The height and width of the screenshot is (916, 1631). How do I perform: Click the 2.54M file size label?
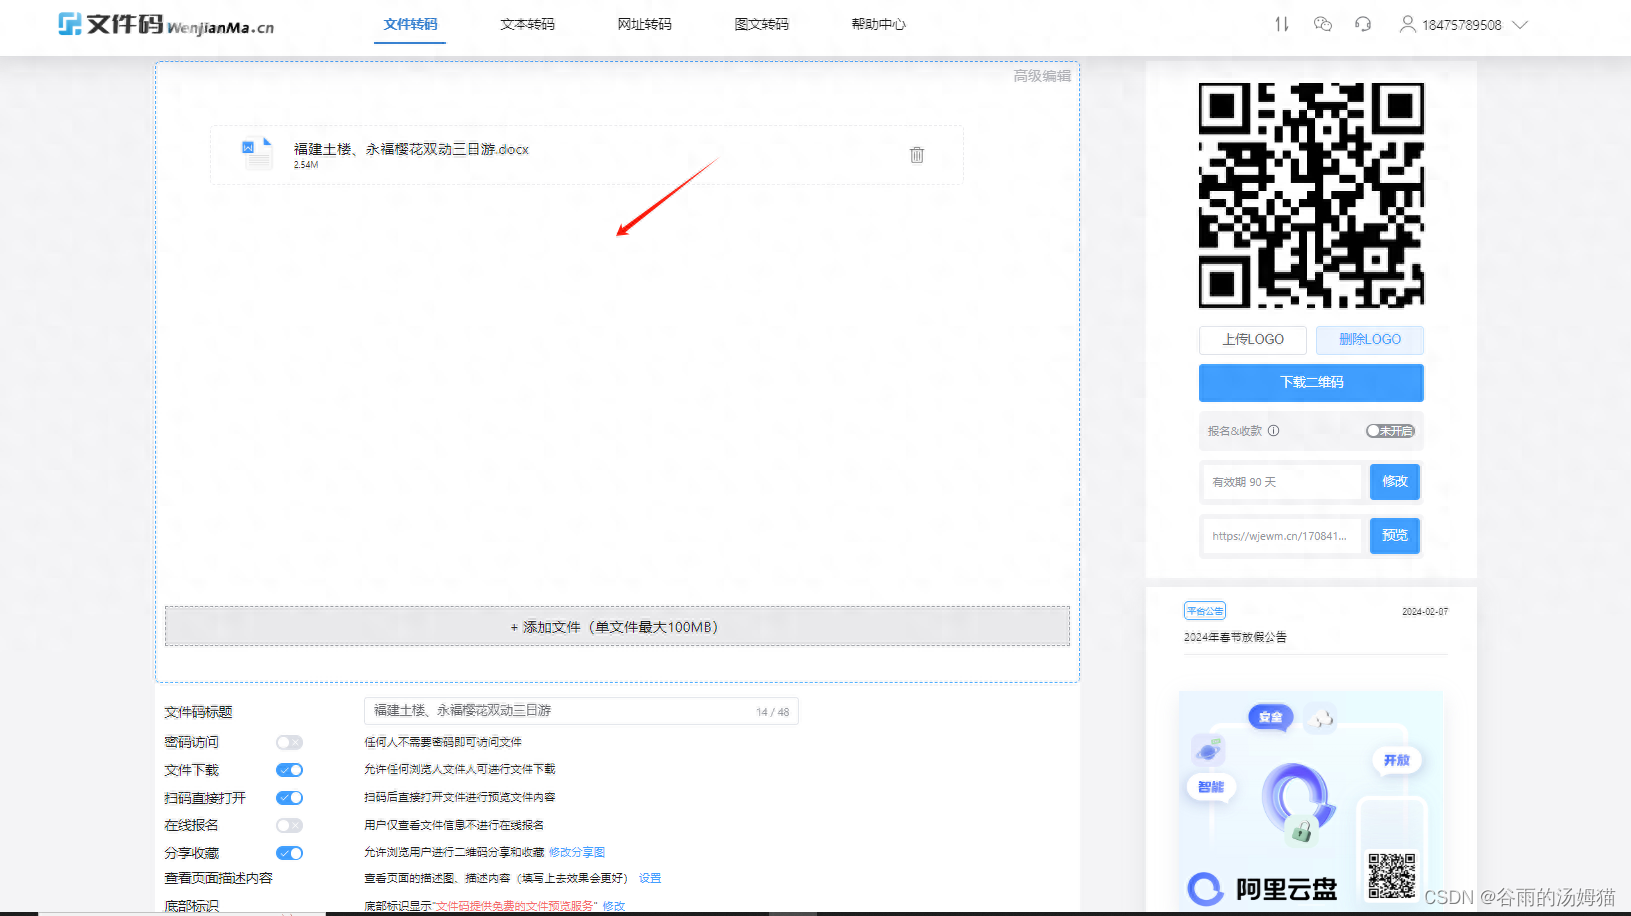pos(306,165)
